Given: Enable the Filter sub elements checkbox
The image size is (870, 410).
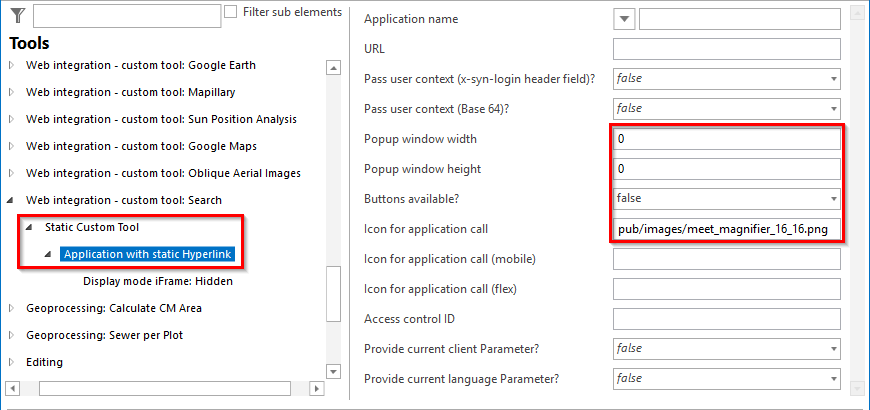Looking at the screenshot, I should [x=231, y=12].
